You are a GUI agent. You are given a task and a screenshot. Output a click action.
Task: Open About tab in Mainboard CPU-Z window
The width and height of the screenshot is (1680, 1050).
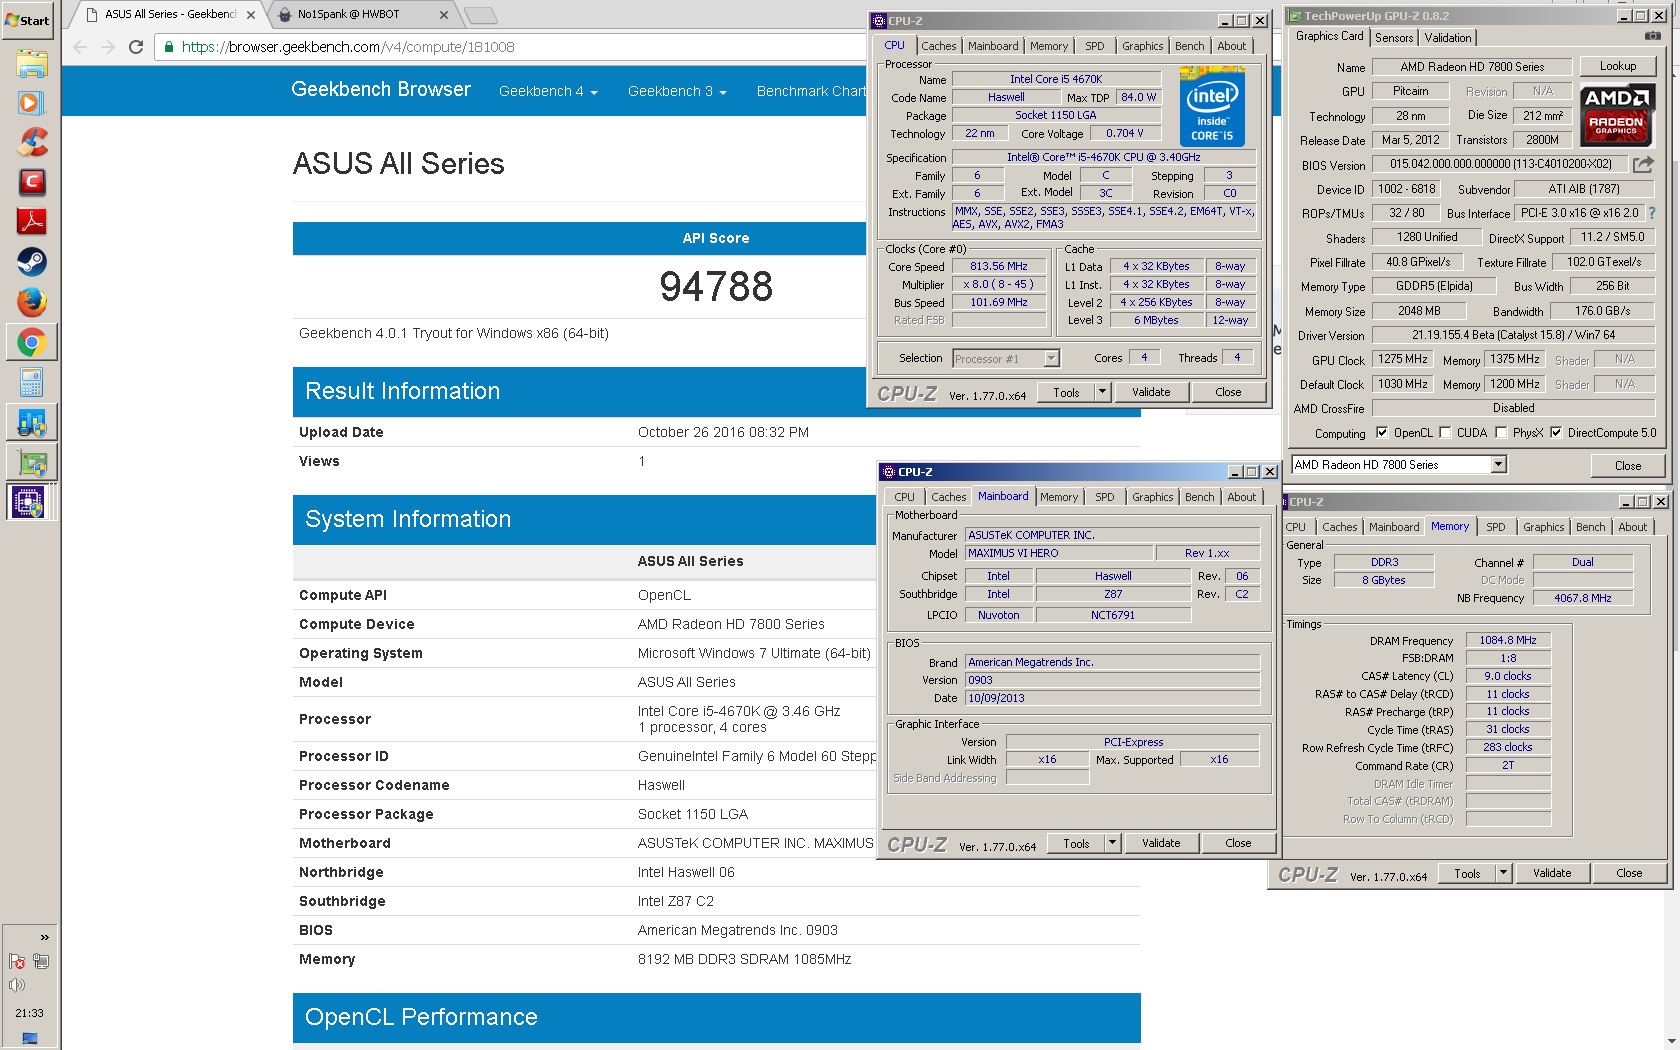click(1242, 497)
